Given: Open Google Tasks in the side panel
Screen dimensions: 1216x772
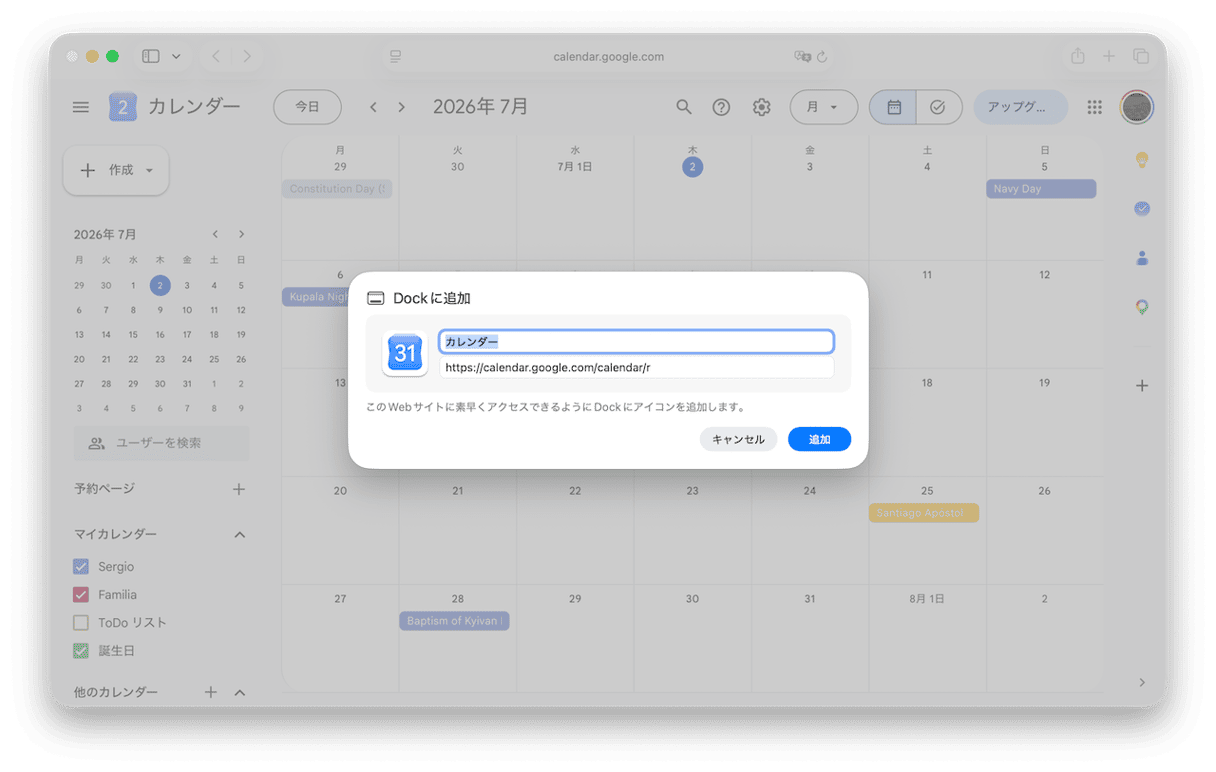Looking at the screenshot, I should [x=1142, y=209].
